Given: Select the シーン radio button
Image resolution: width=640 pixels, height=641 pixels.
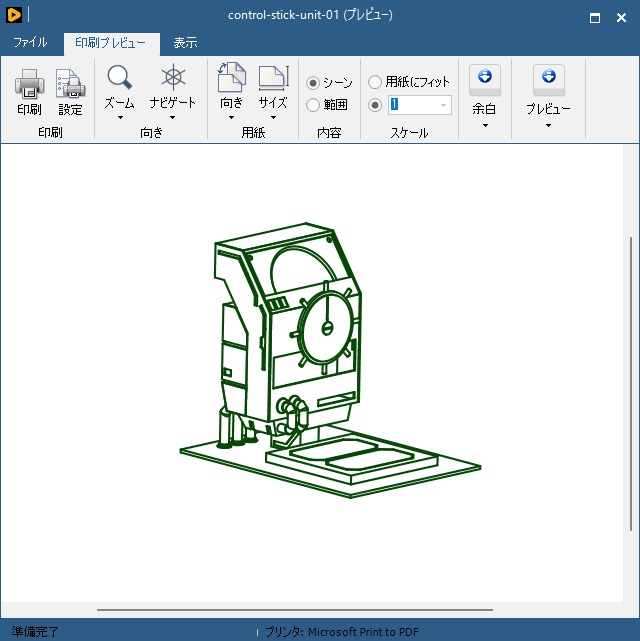Looking at the screenshot, I should [x=313, y=83].
